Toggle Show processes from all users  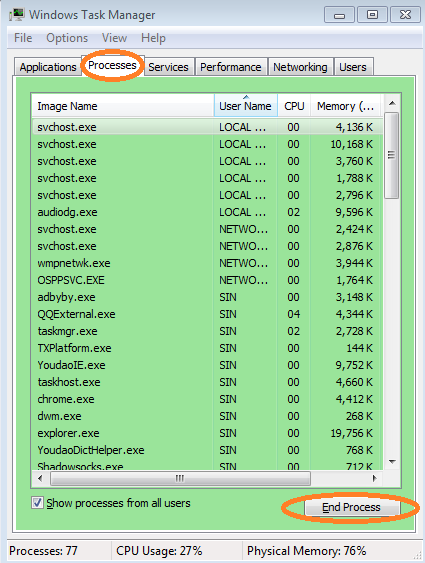(37, 503)
